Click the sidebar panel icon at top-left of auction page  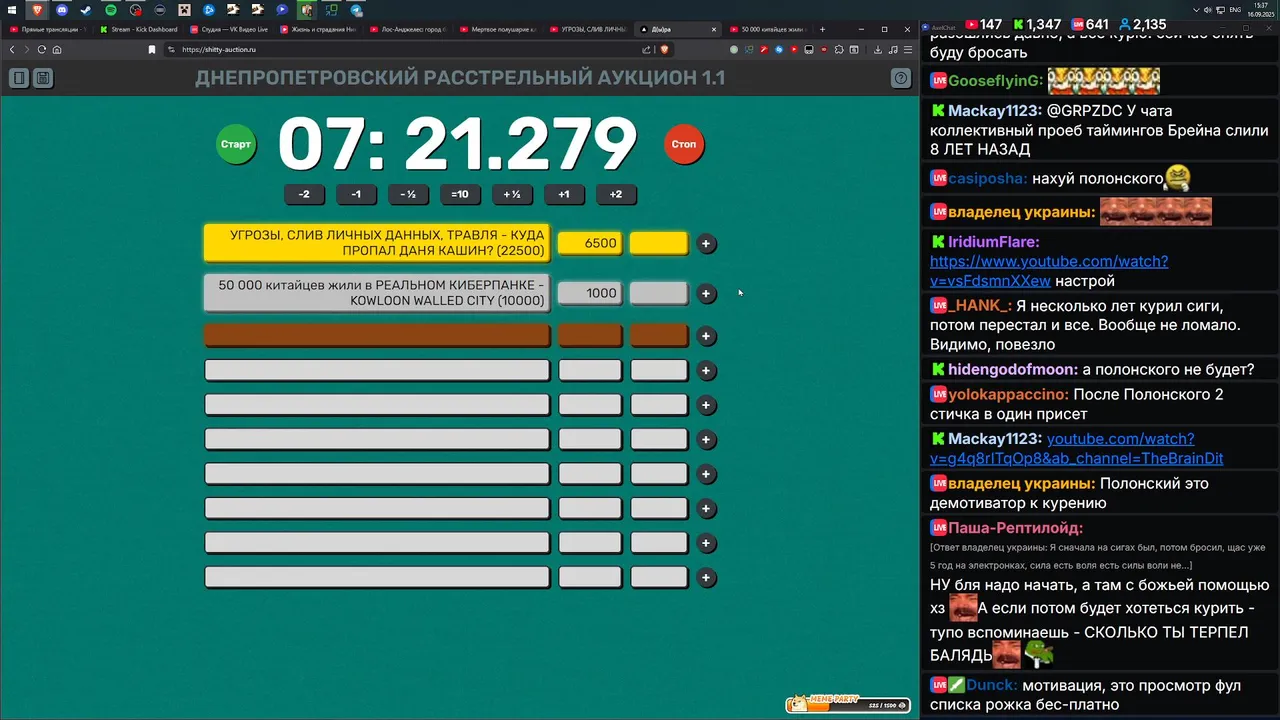tap(18, 78)
